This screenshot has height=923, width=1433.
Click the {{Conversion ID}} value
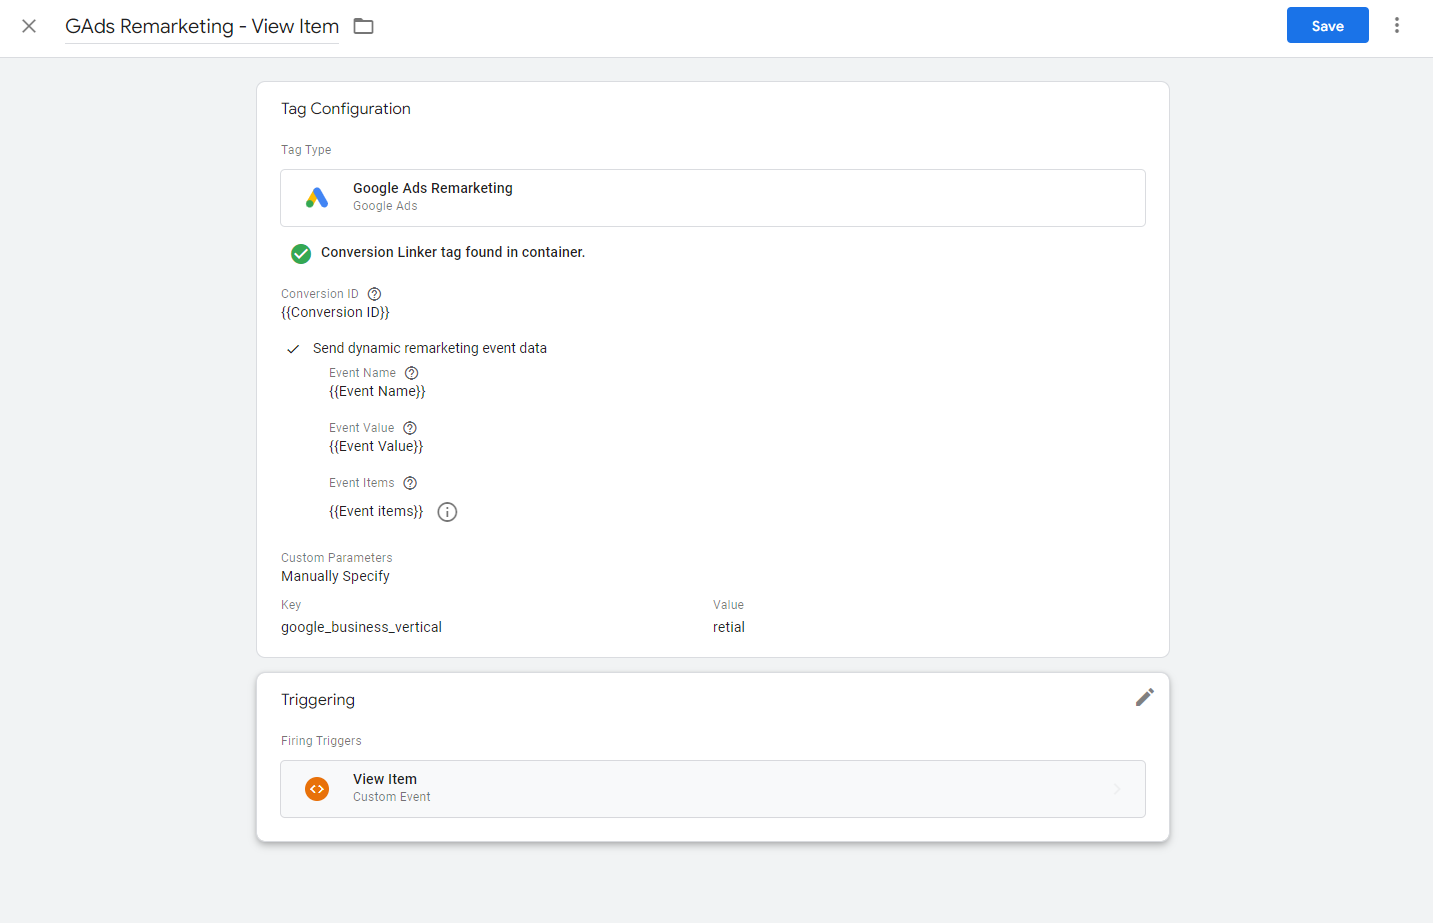click(x=335, y=312)
